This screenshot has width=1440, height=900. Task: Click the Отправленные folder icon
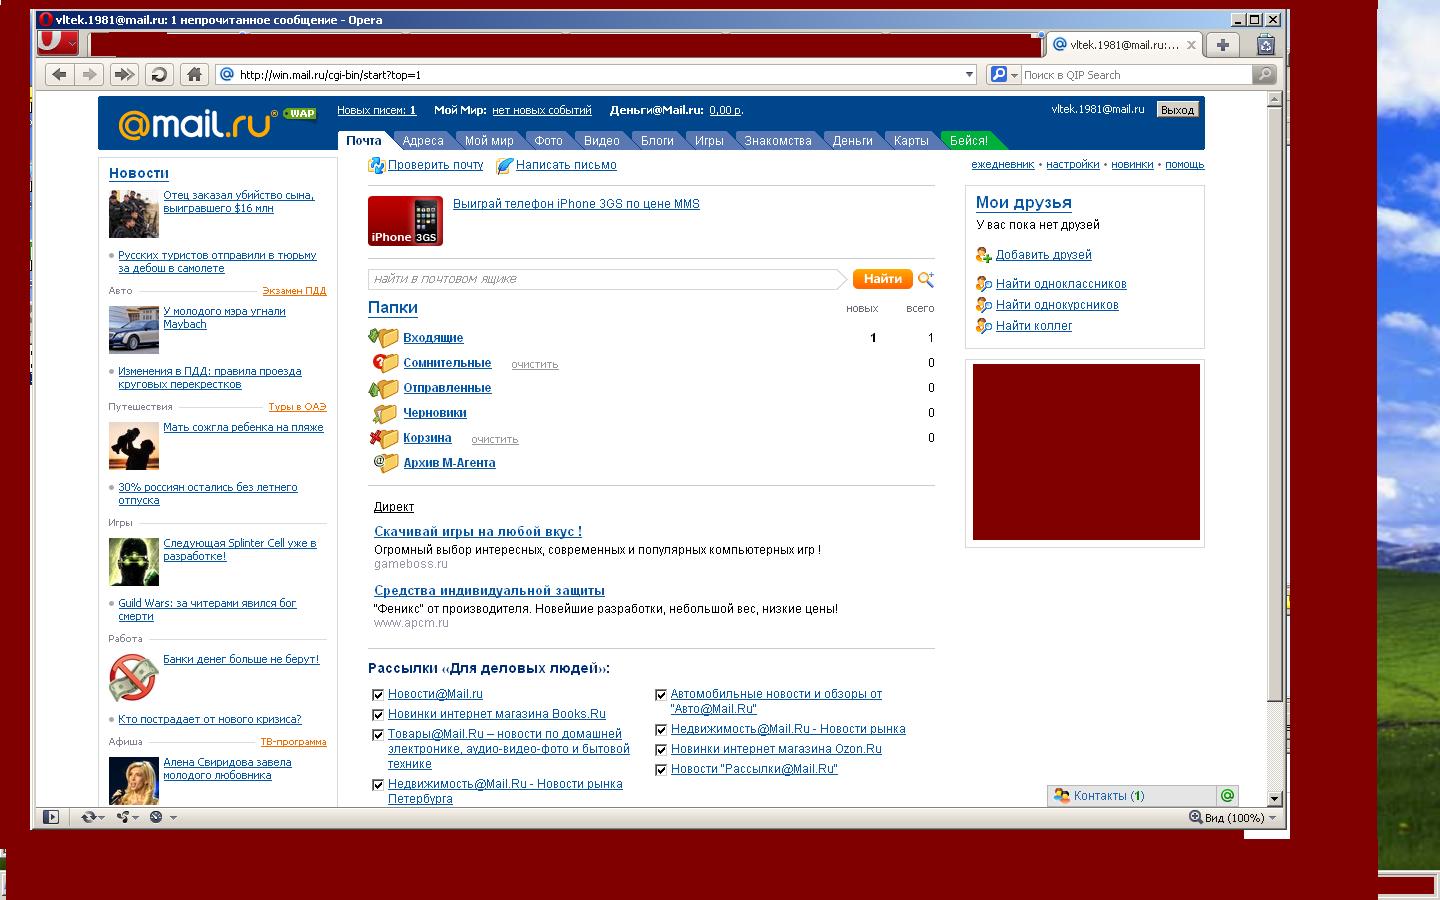tap(384, 388)
